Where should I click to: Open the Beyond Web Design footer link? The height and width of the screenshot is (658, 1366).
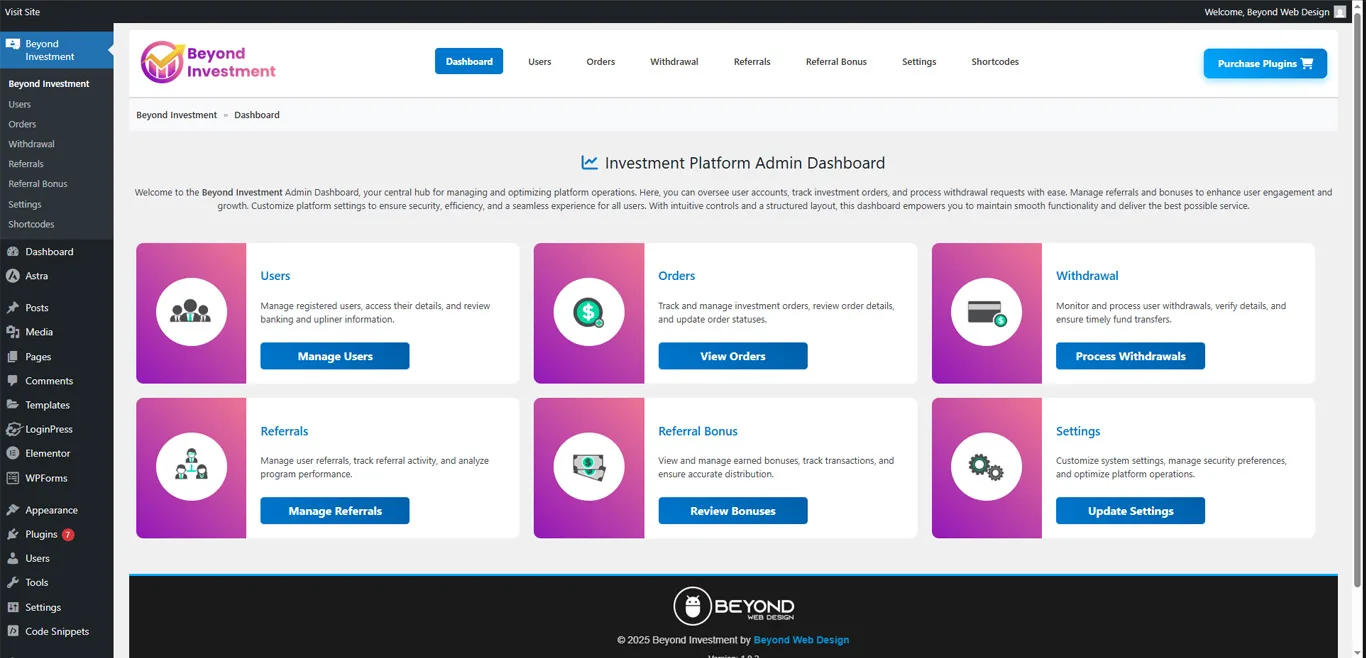pyautogui.click(x=801, y=640)
